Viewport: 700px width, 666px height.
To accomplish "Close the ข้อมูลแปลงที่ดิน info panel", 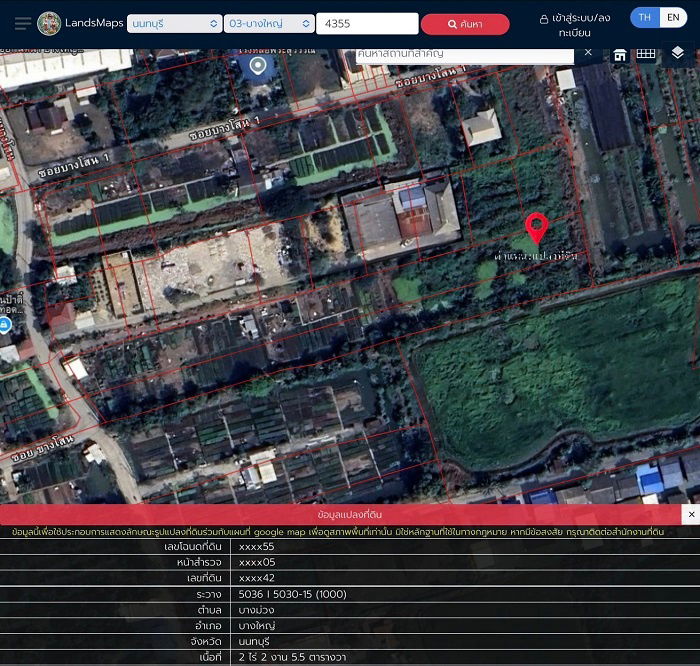I will (x=690, y=514).
